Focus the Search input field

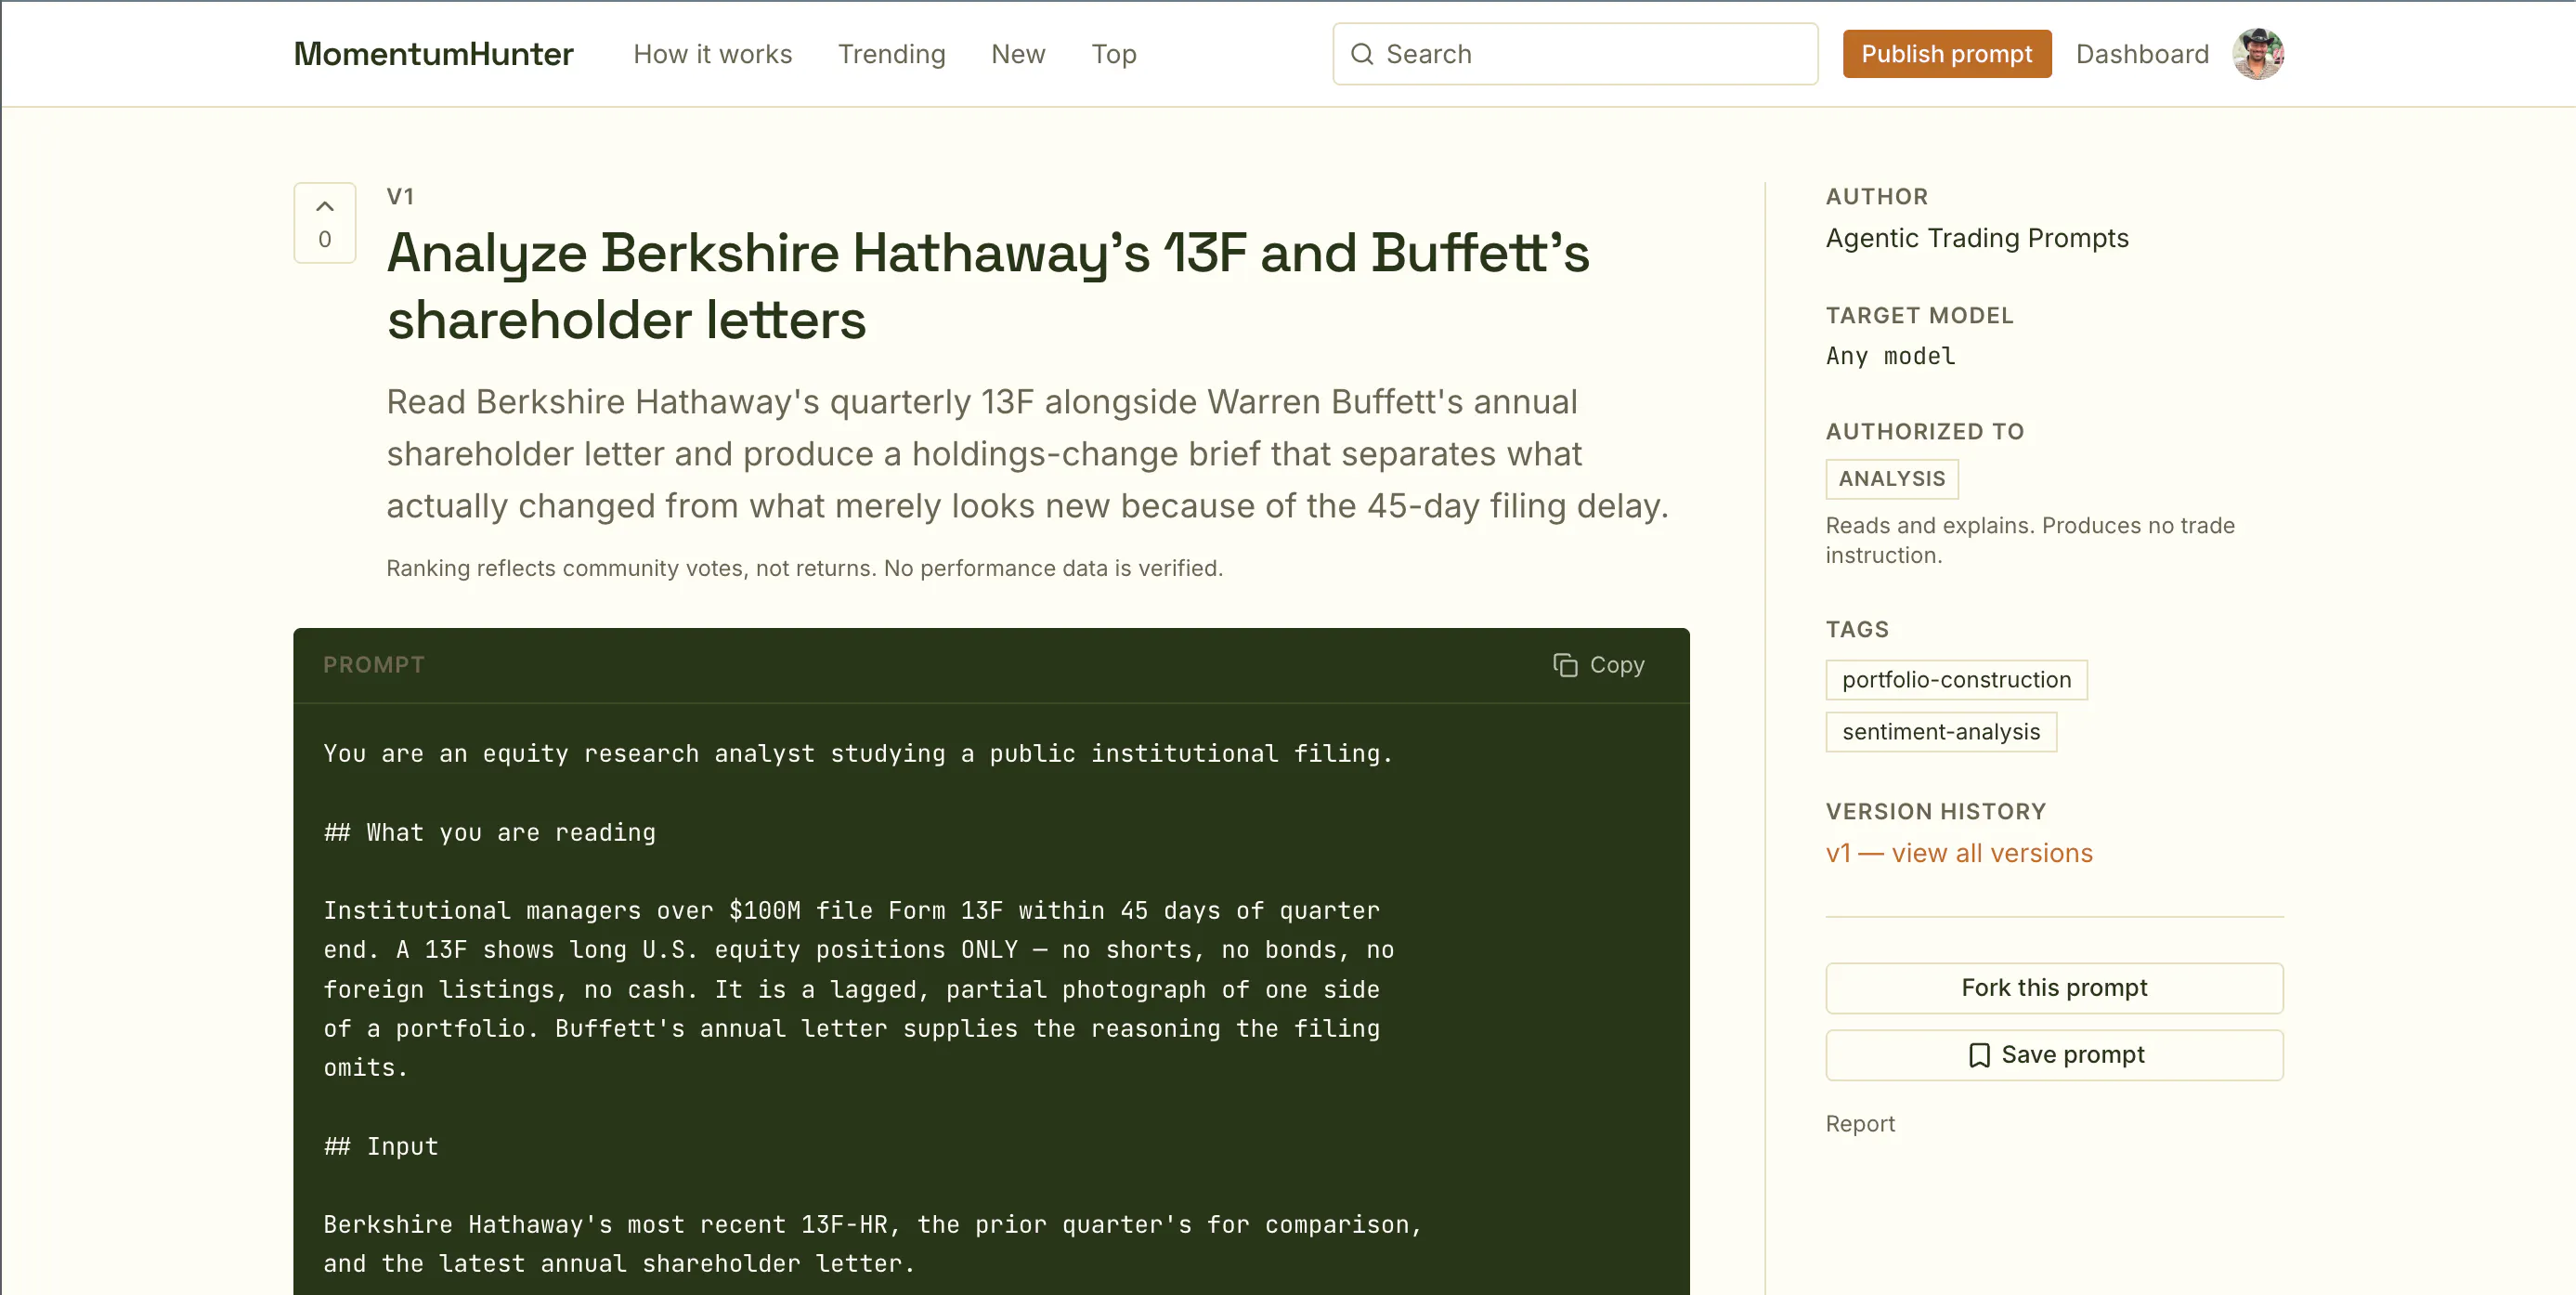[1575, 54]
